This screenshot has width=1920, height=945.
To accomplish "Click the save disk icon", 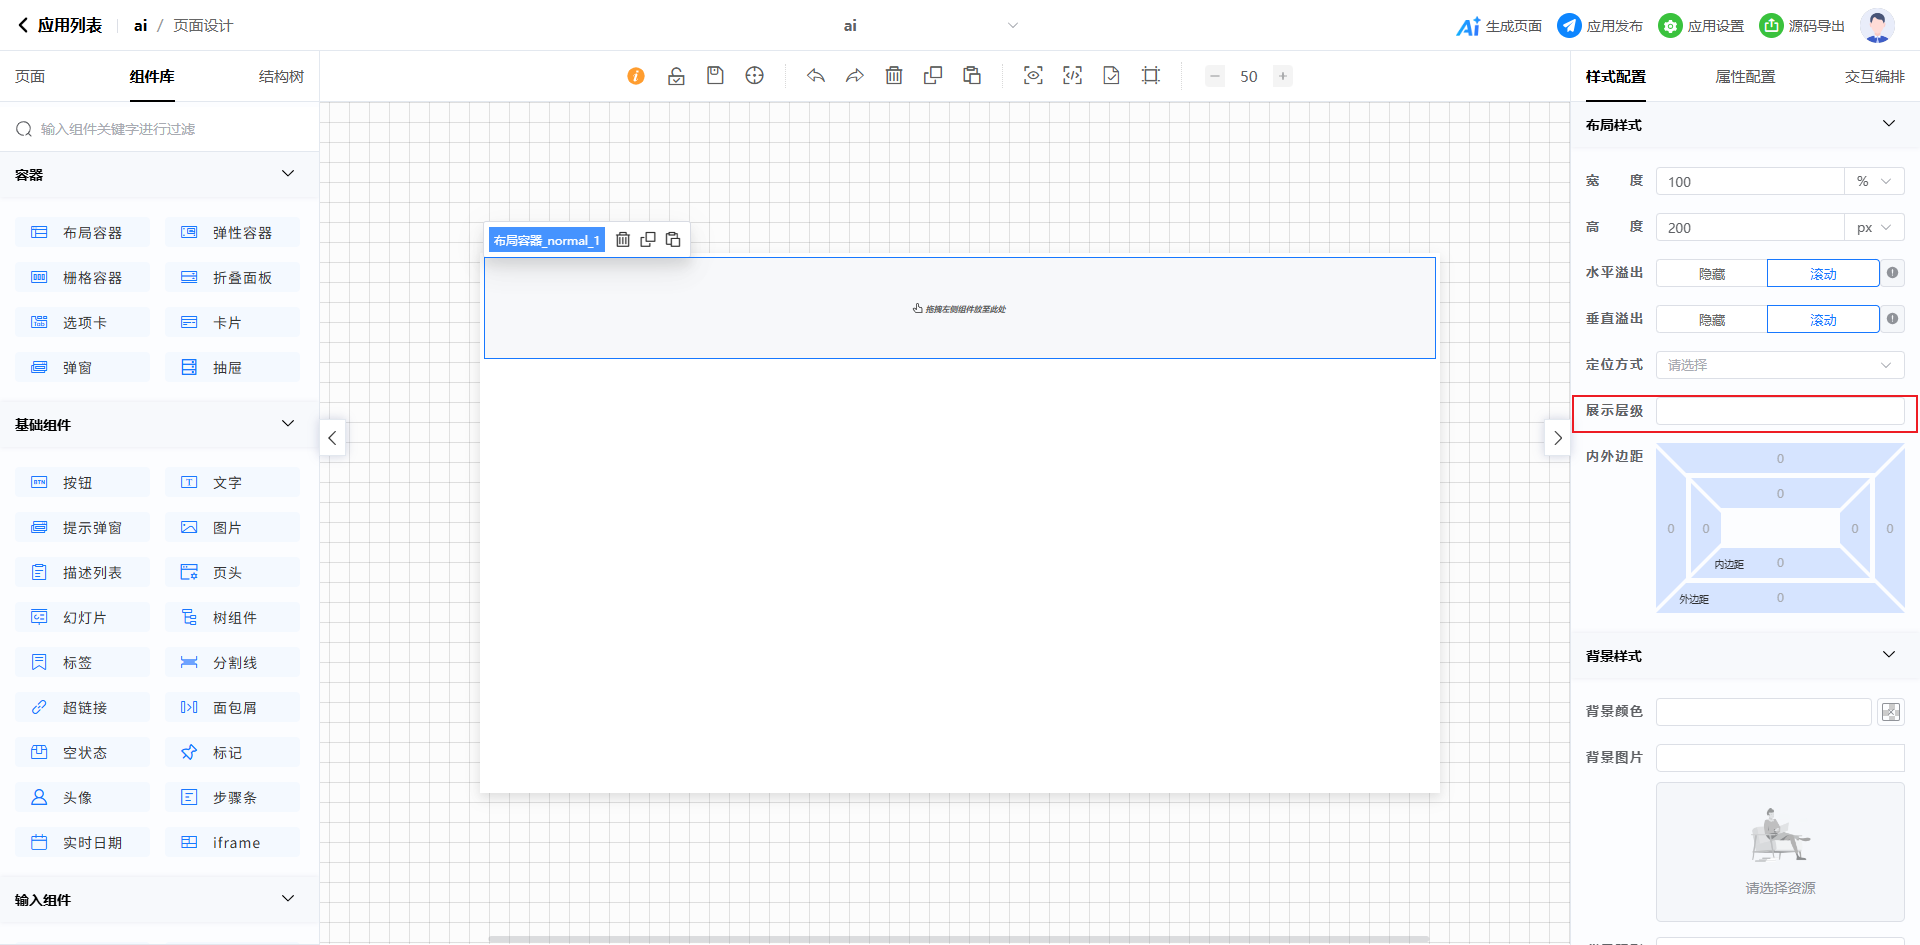I will (715, 76).
